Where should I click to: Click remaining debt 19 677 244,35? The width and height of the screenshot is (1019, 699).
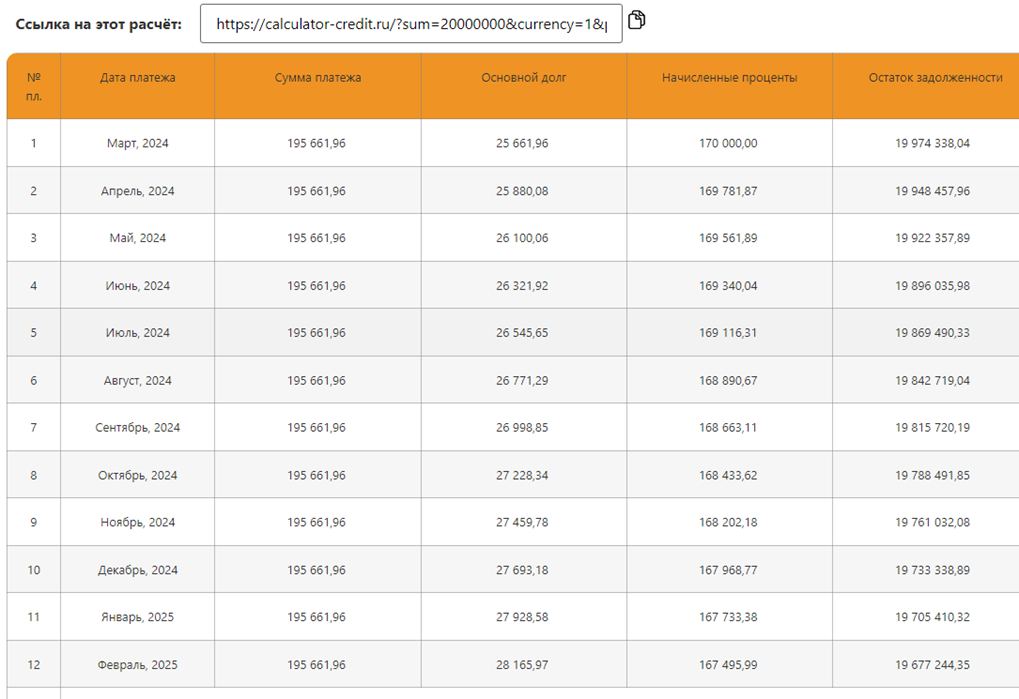pos(933,665)
